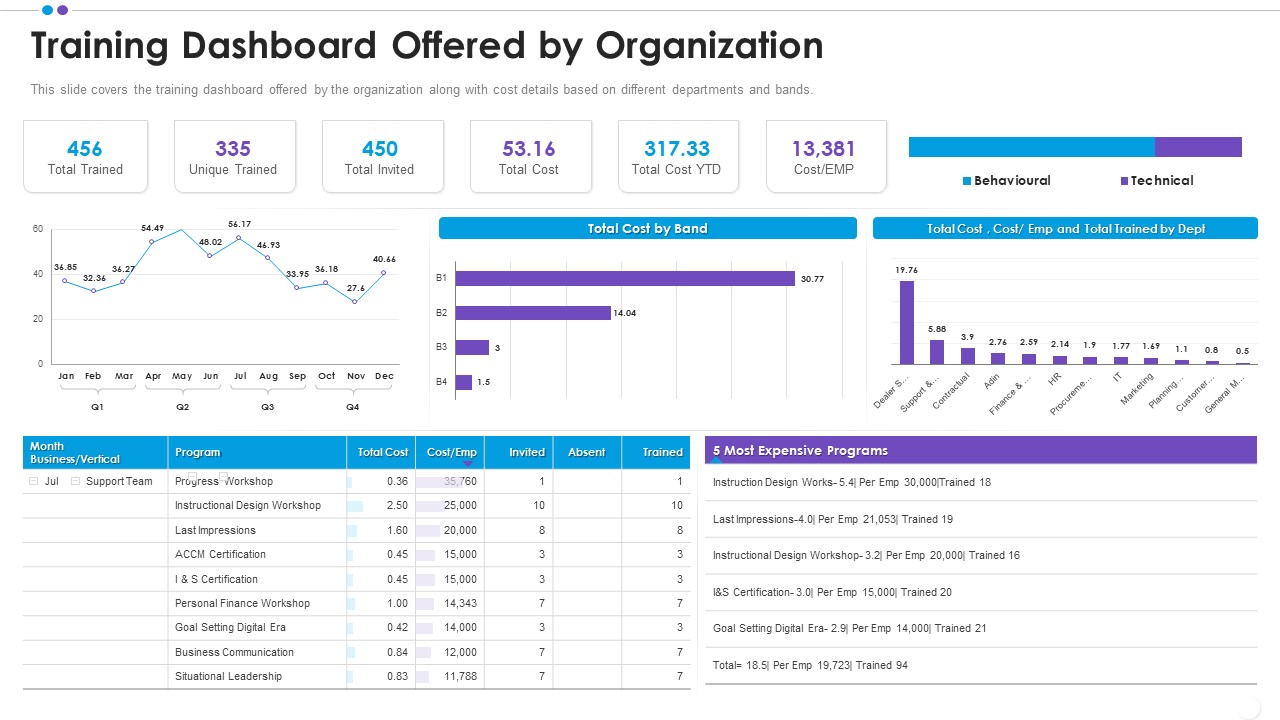Select the I & S Certification program cell

click(x=257, y=579)
